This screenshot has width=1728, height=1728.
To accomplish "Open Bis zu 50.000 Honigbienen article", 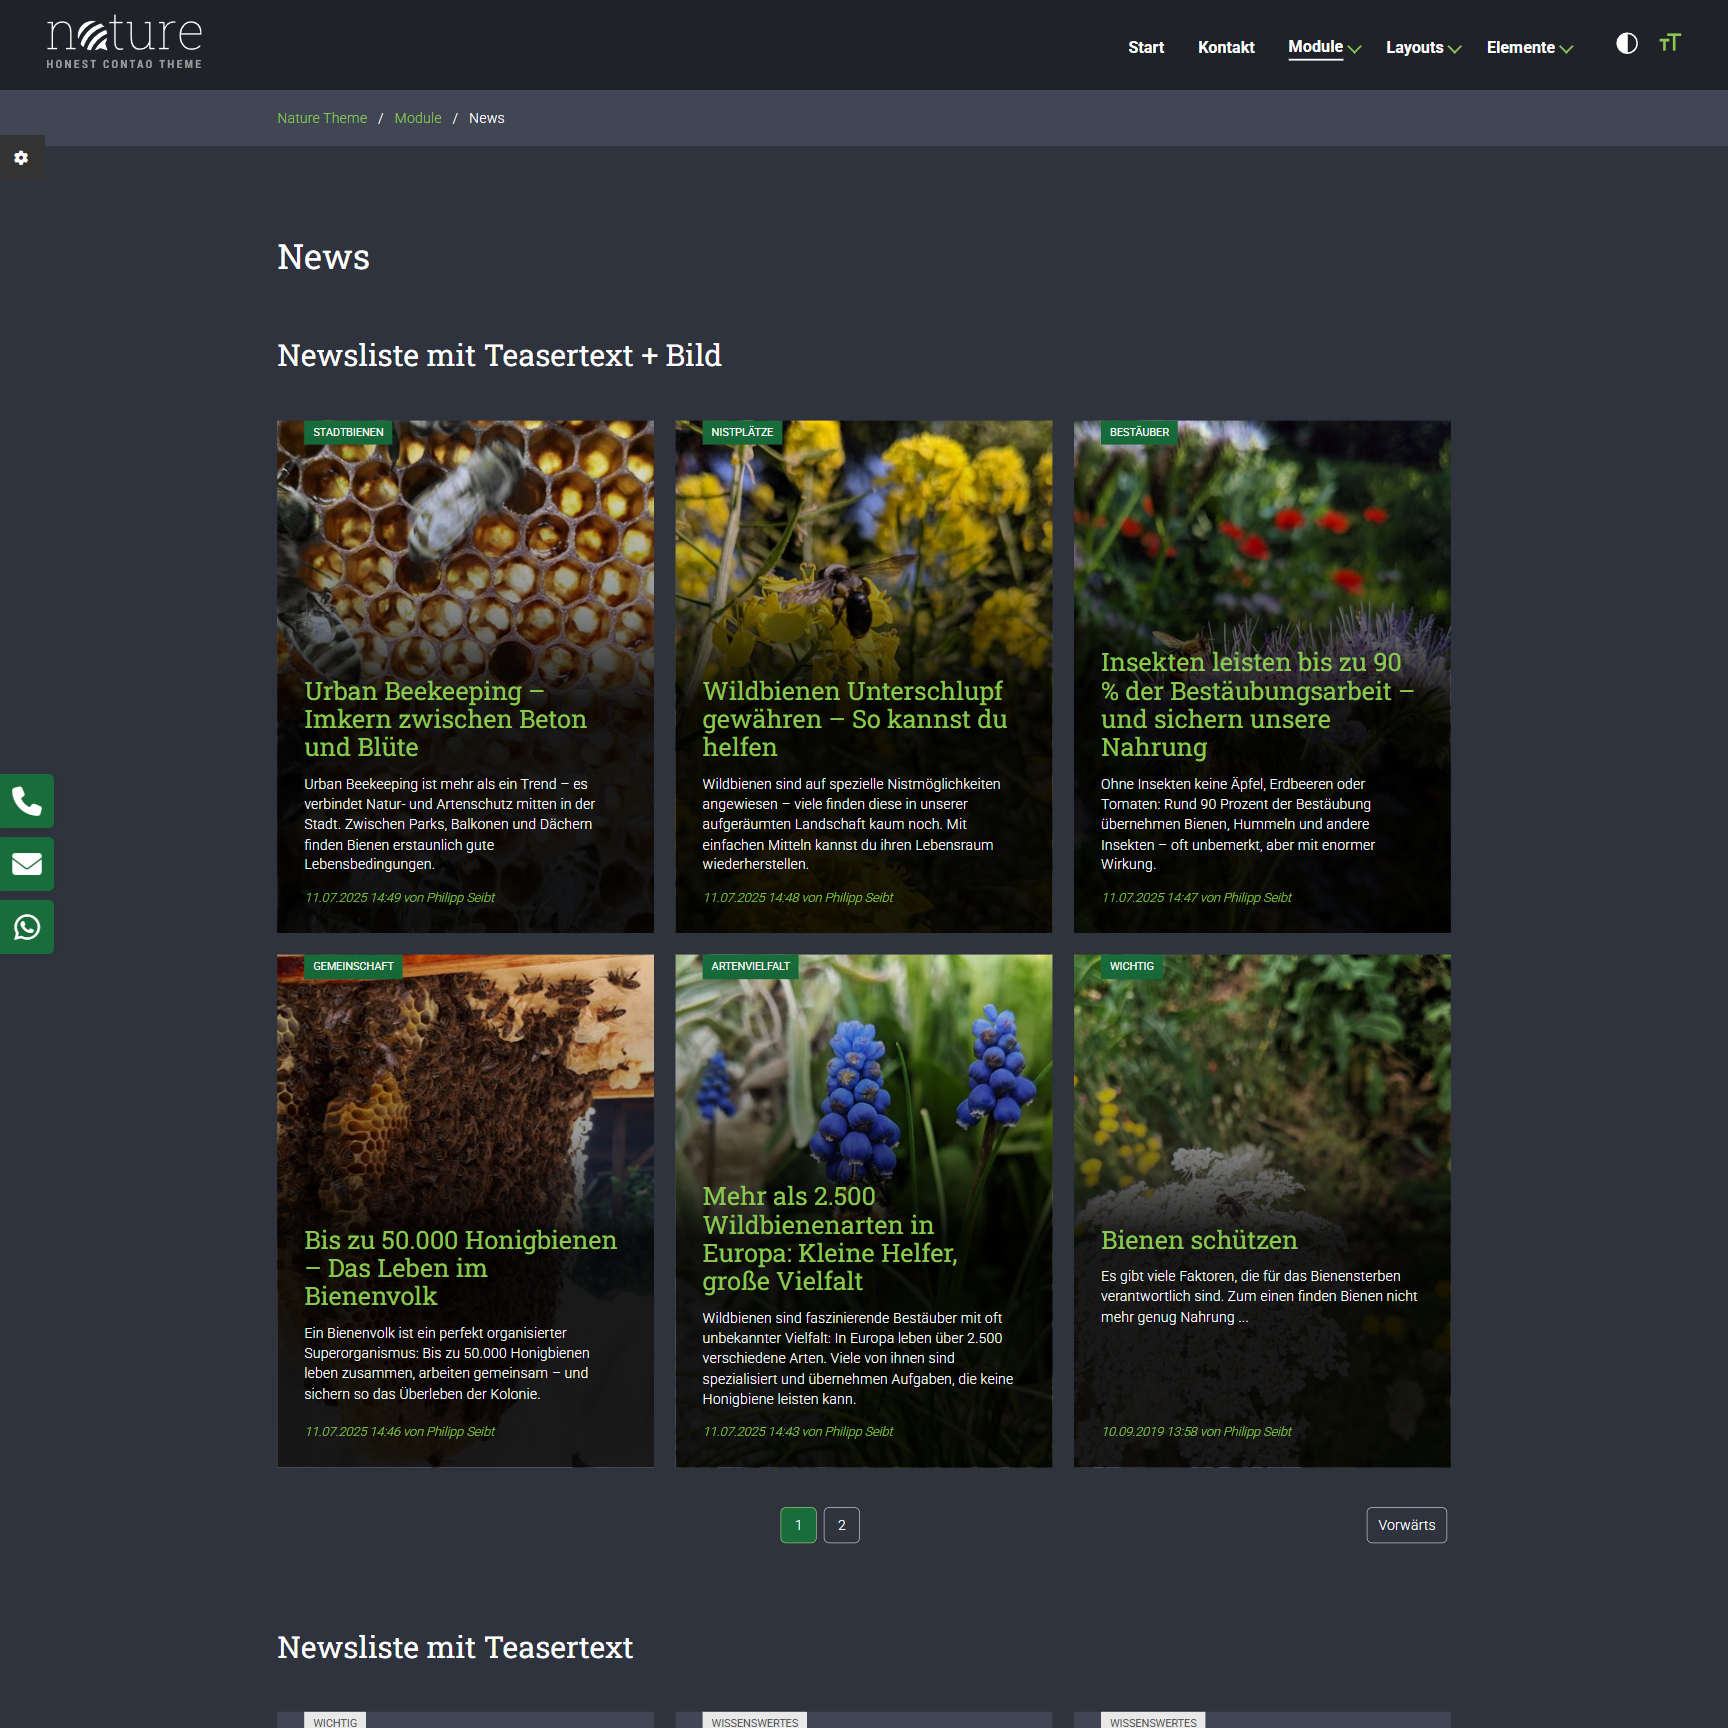I will (x=460, y=1268).
